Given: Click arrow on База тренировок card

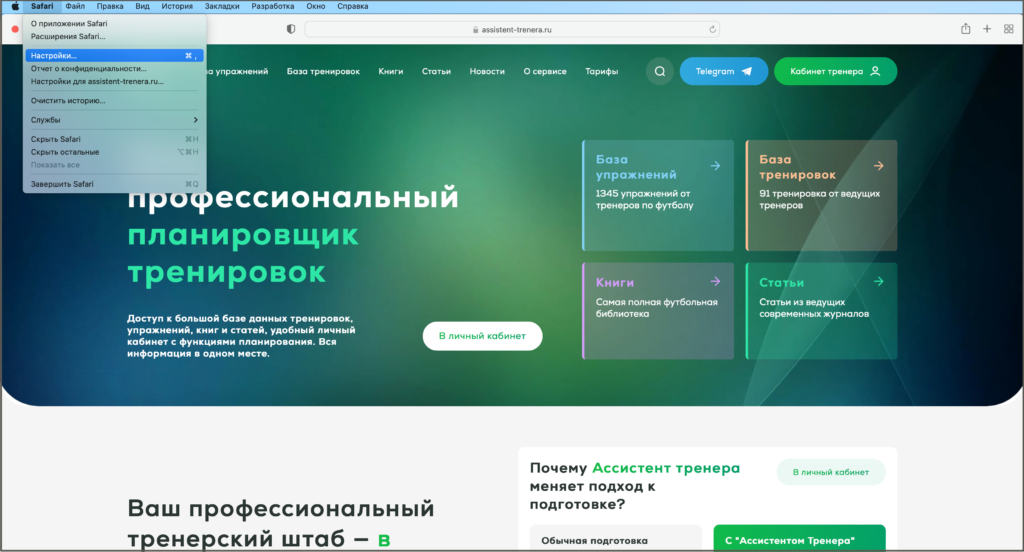Looking at the screenshot, I should click(x=878, y=166).
